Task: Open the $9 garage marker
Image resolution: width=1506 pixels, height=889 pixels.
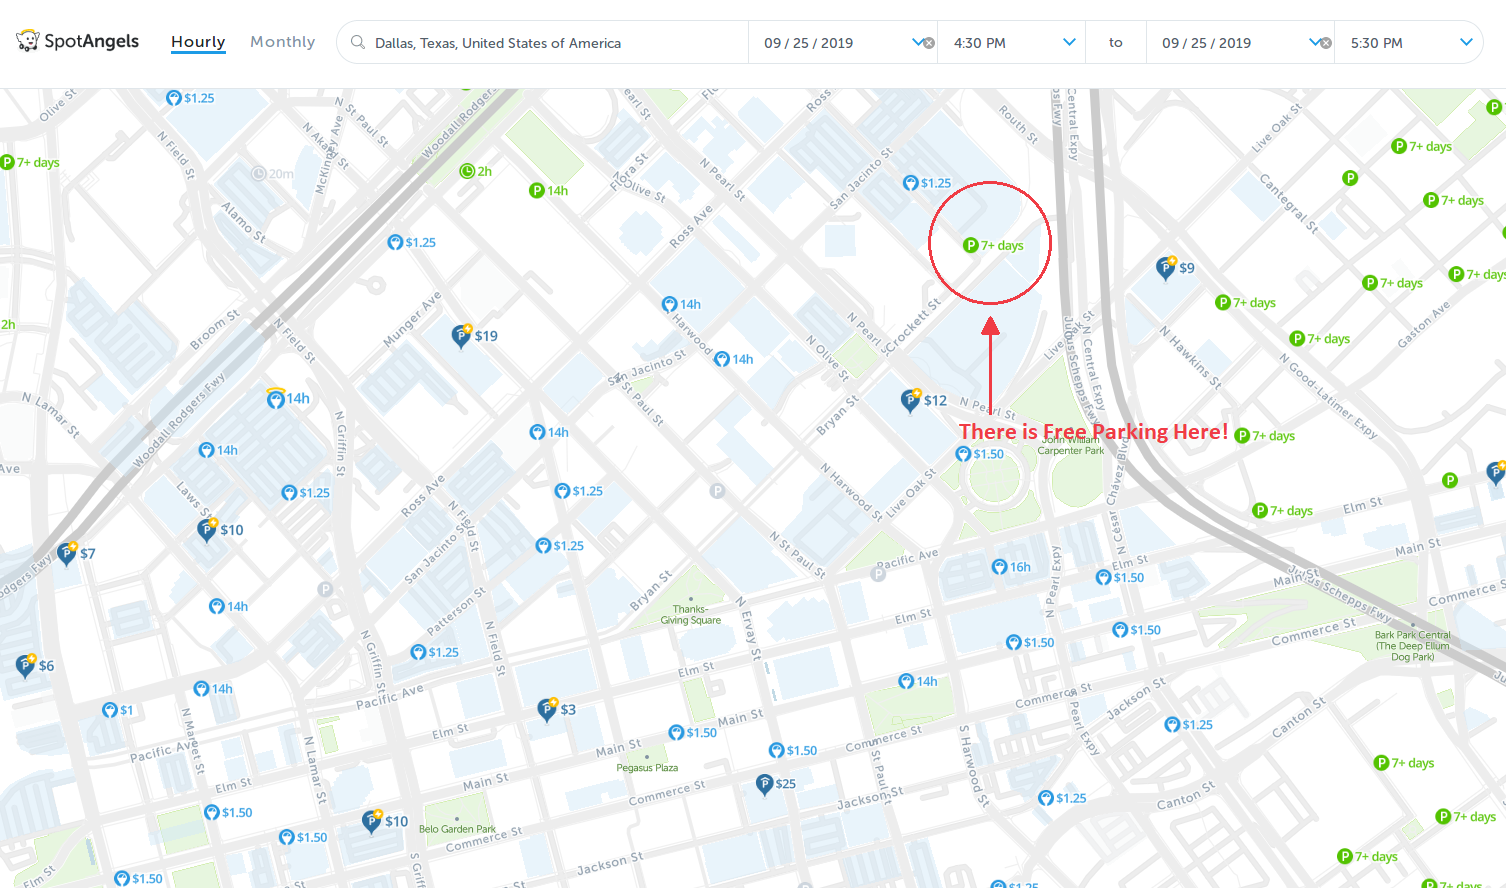Action: pyautogui.click(x=1175, y=267)
